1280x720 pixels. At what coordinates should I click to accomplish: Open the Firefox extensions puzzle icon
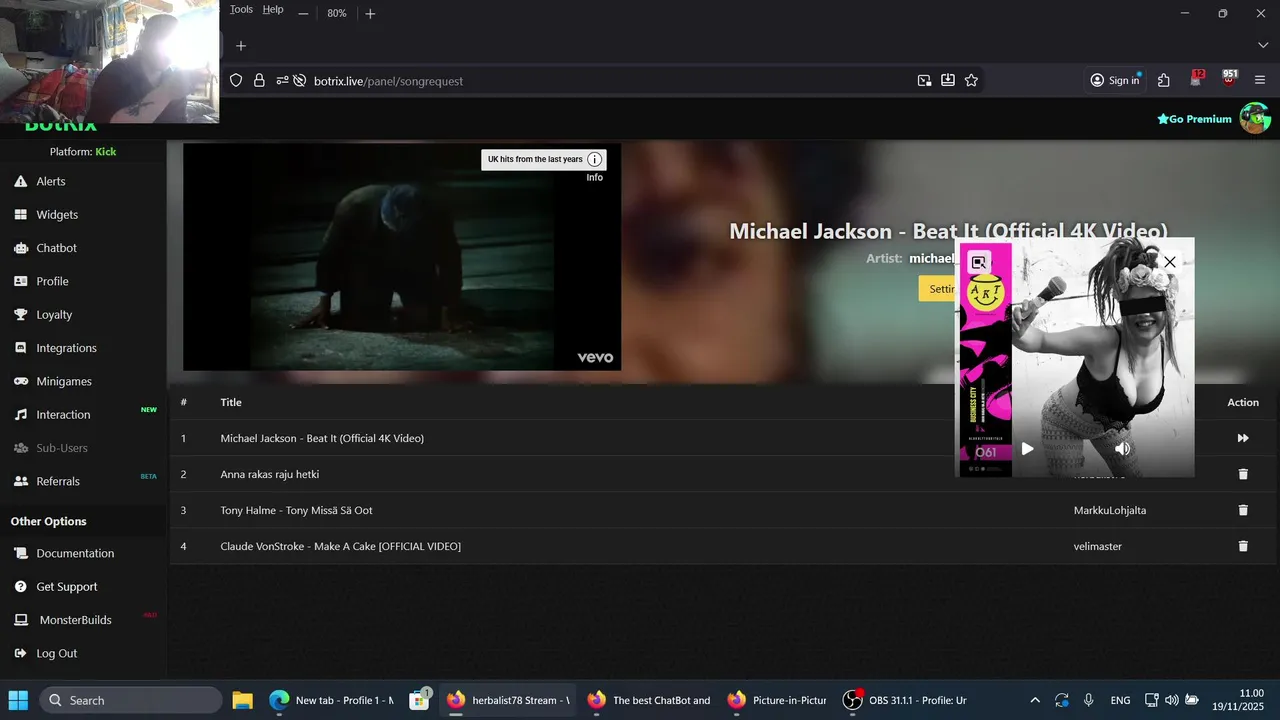[1164, 81]
